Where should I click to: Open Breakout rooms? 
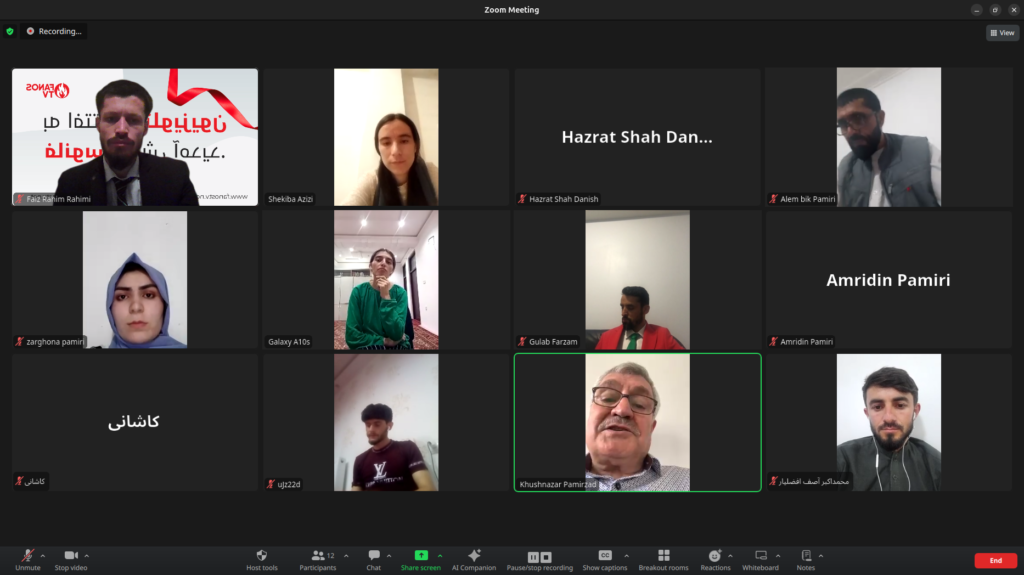pyautogui.click(x=664, y=555)
